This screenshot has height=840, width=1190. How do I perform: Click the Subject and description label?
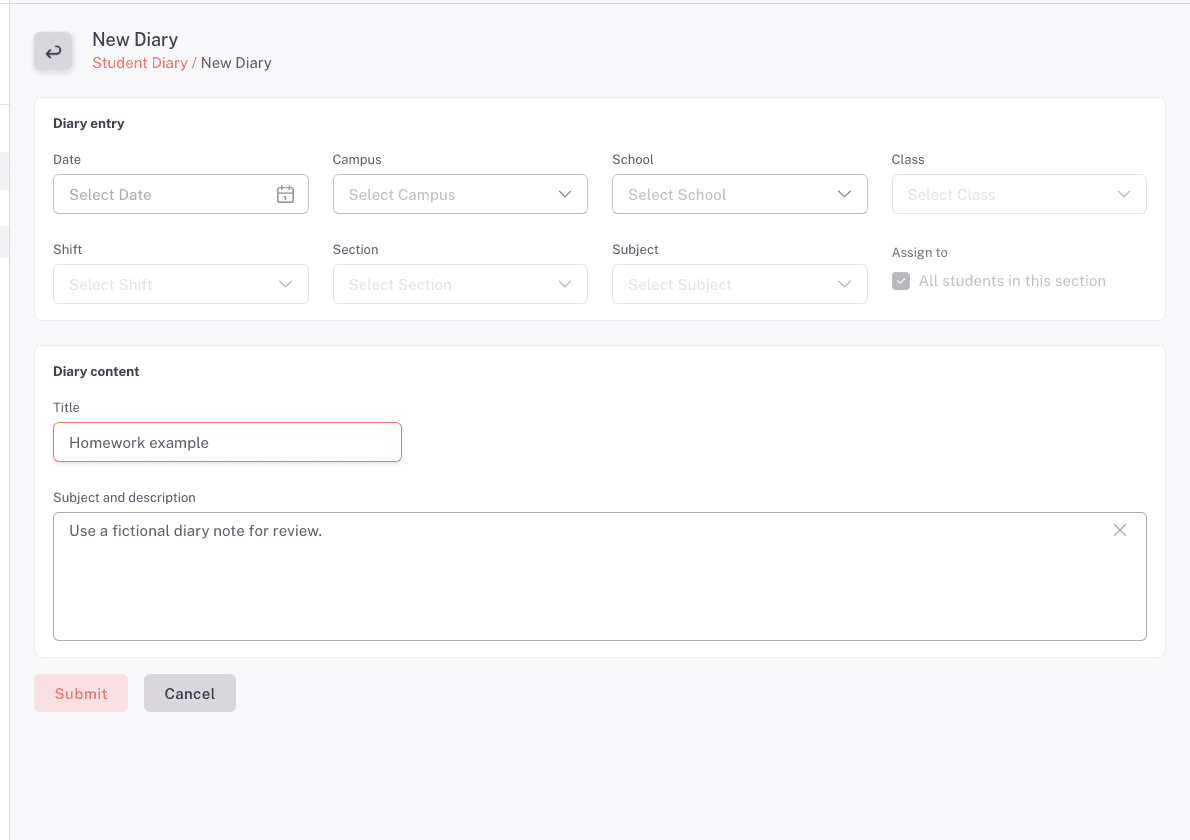coord(124,498)
